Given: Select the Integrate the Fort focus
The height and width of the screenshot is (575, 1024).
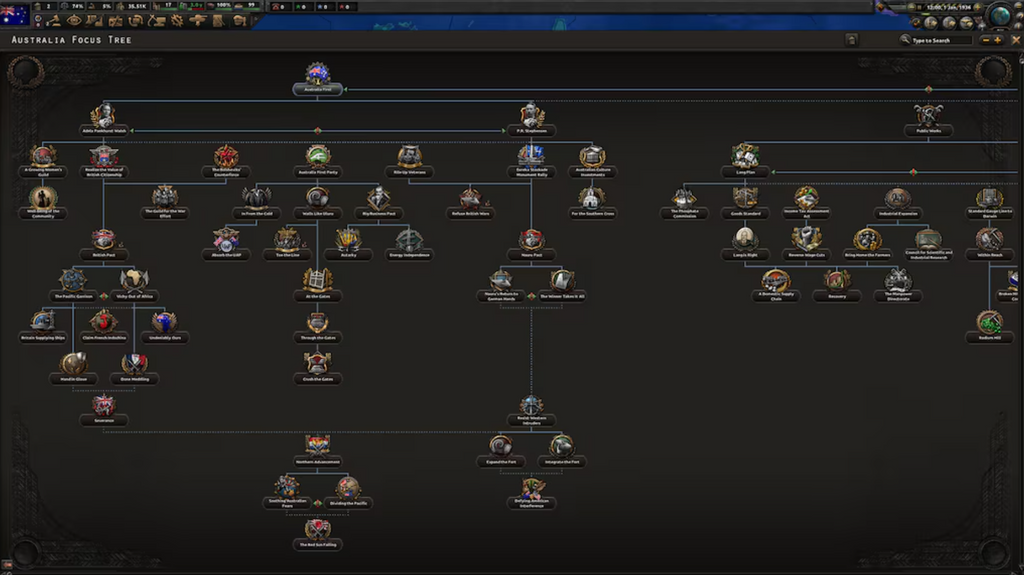Looking at the screenshot, I should (x=562, y=452).
